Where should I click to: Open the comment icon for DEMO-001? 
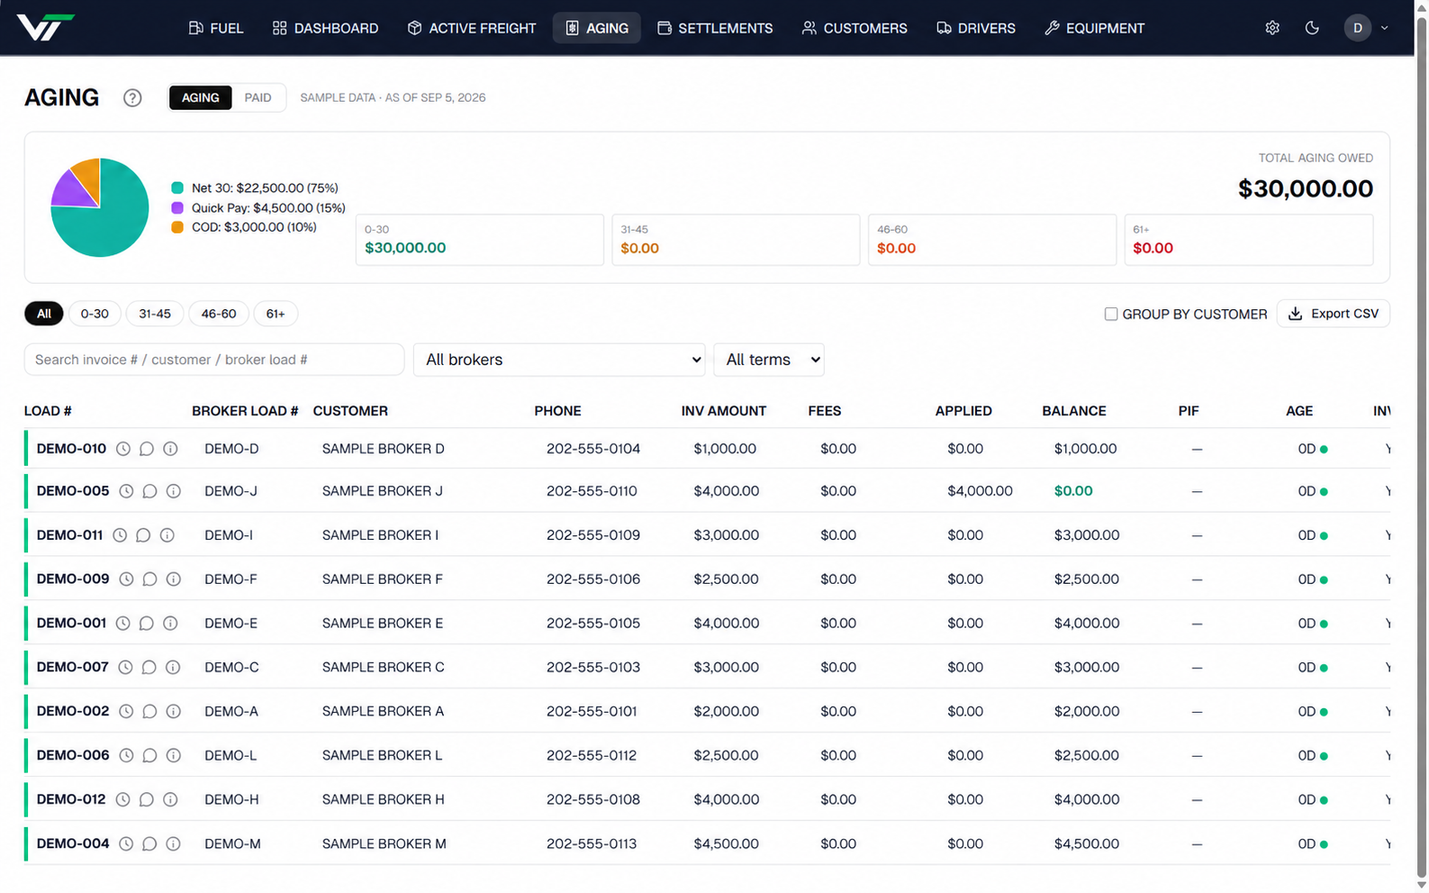[147, 623]
